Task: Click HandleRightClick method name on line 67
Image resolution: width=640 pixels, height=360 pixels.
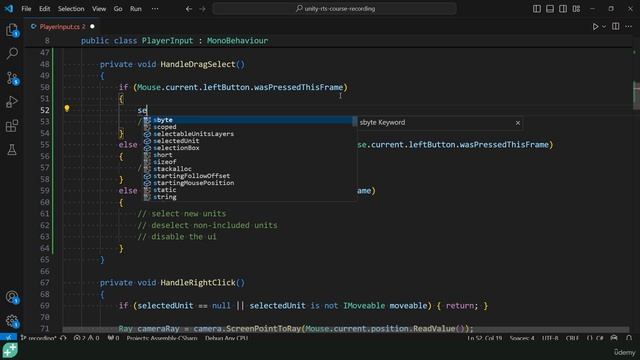Action: [x=198, y=282]
